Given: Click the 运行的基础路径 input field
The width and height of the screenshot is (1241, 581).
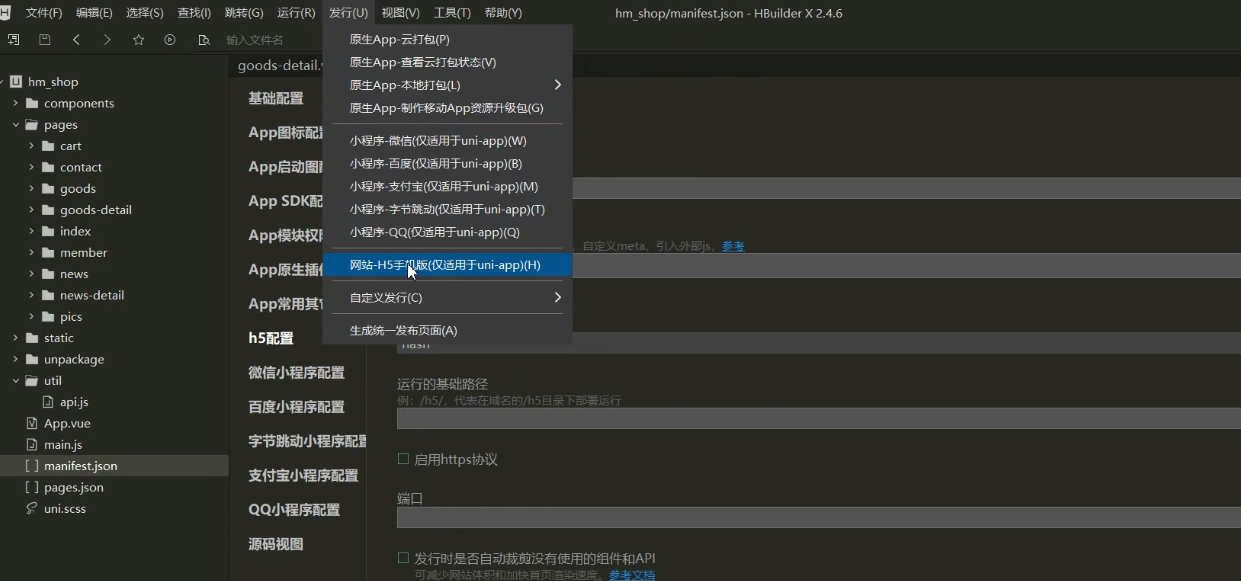Looking at the screenshot, I should tap(818, 418).
